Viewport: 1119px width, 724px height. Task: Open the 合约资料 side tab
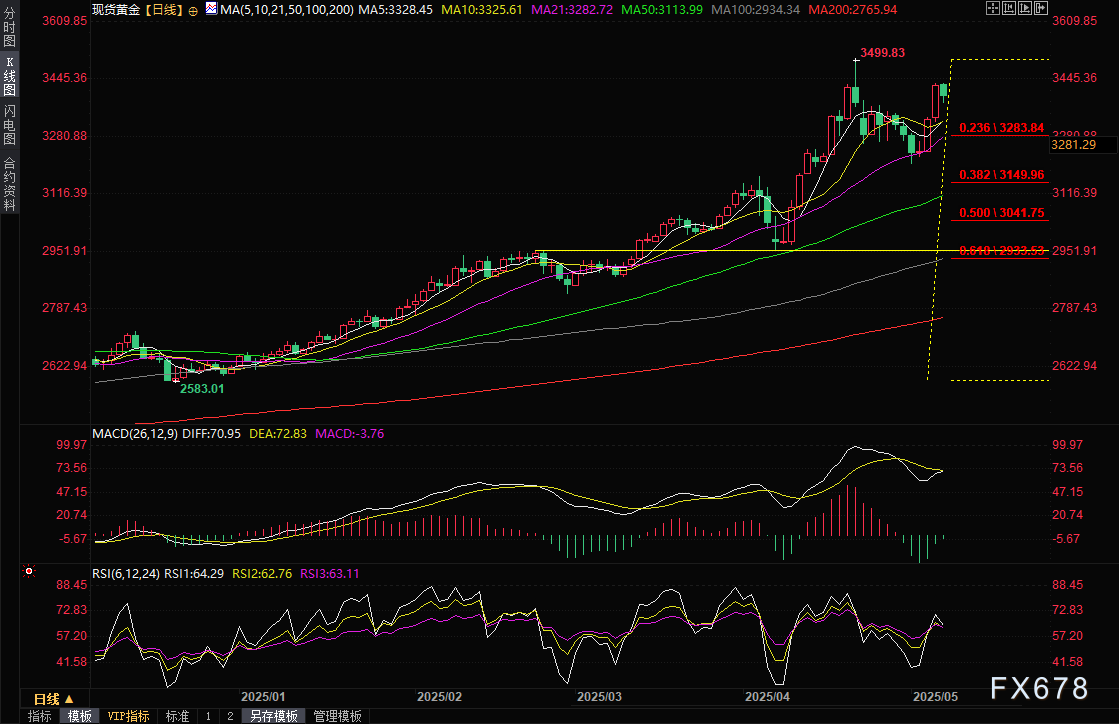pyautogui.click(x=9, y=182)
